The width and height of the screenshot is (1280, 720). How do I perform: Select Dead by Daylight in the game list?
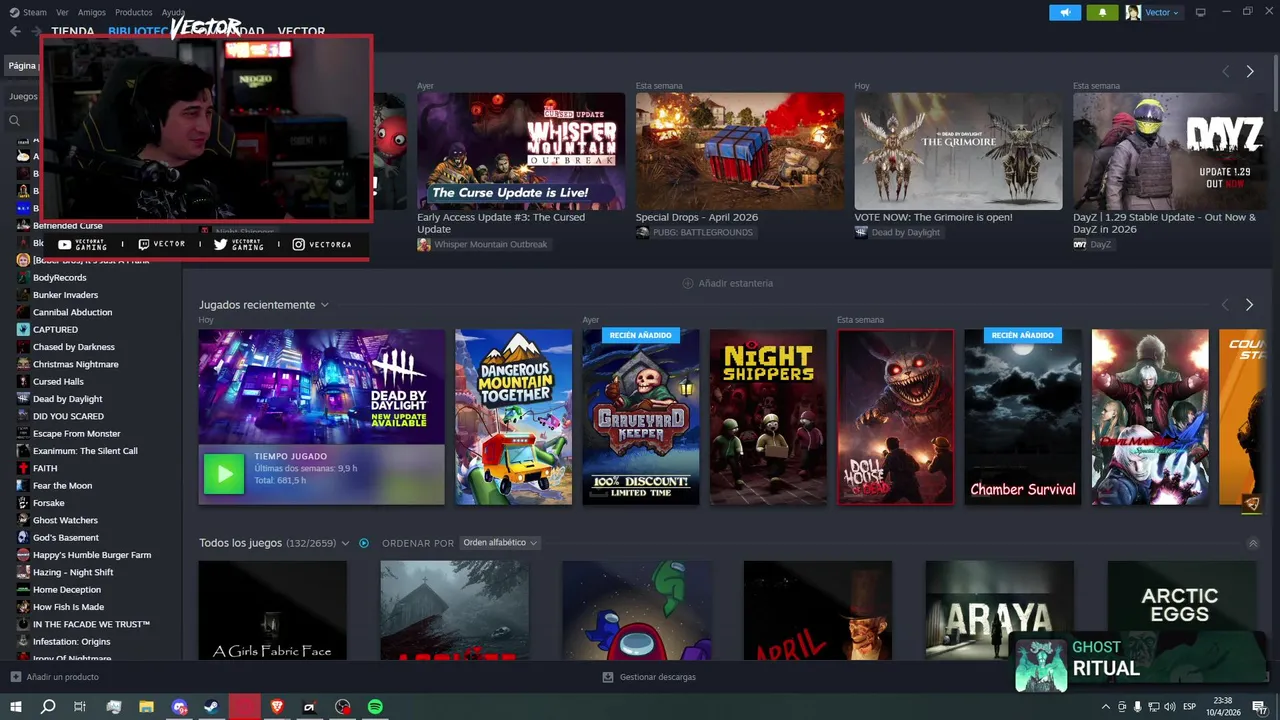pyautogui.click(x=68, y=399)
